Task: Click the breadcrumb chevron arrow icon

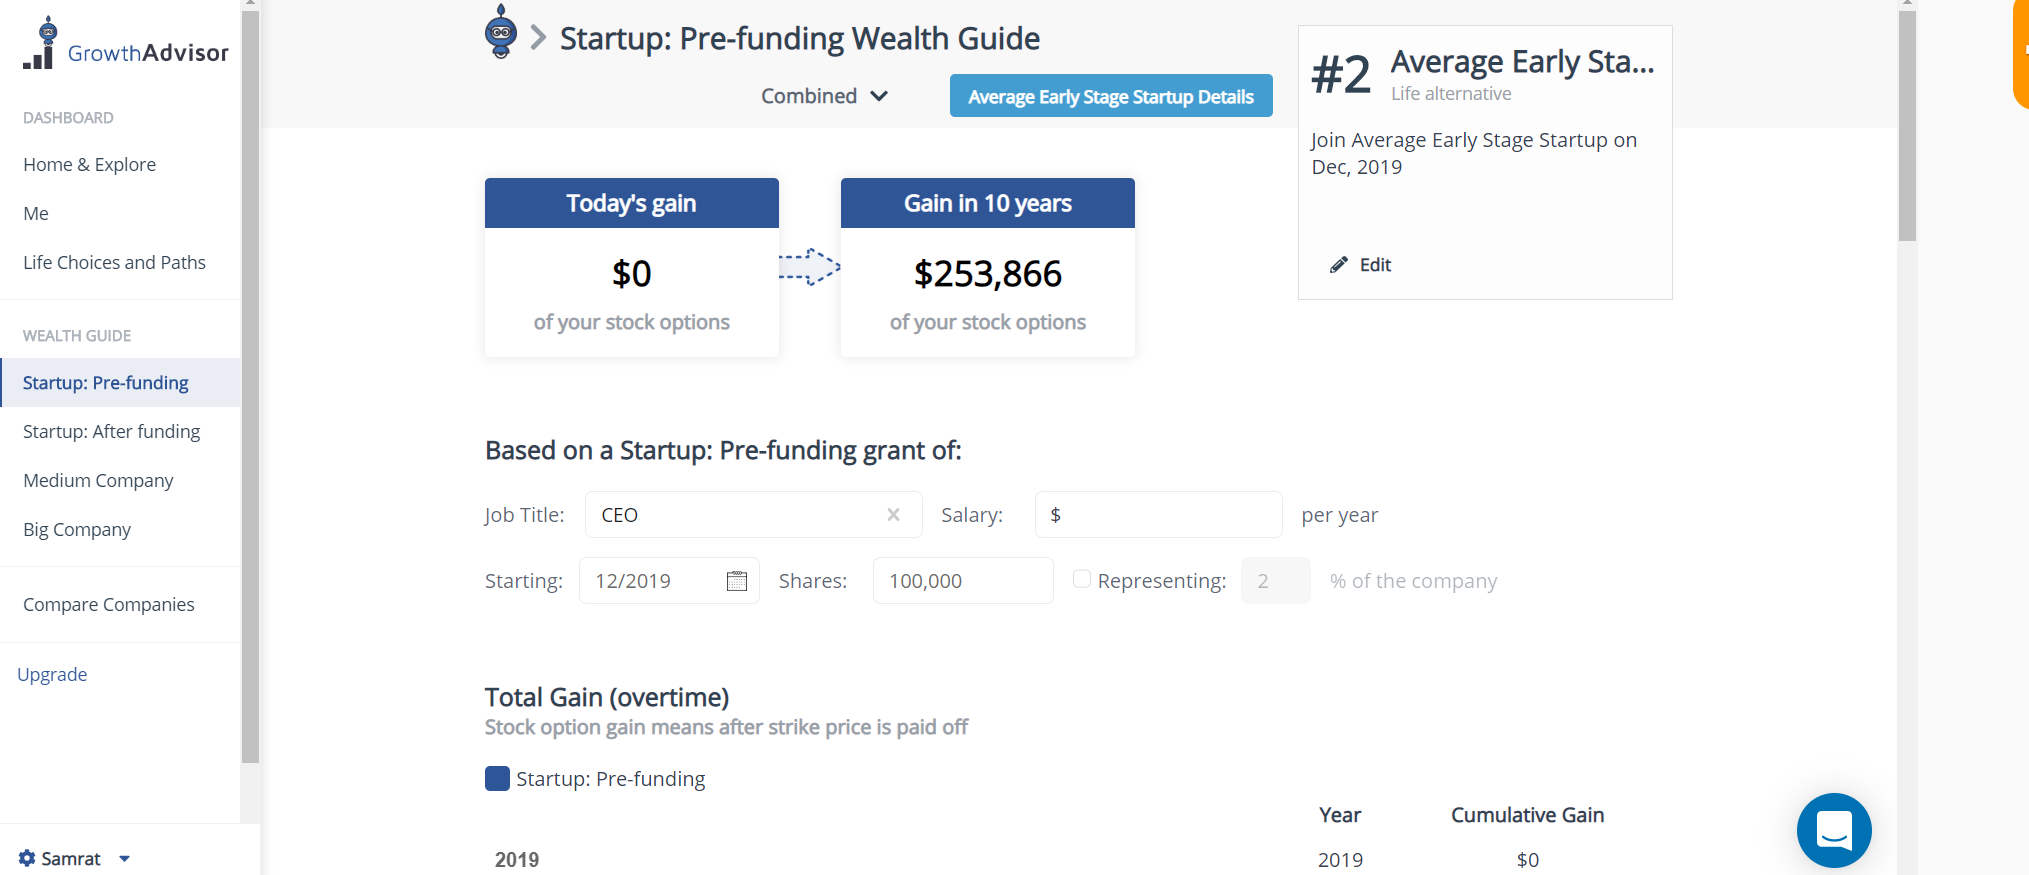Action: [538, 38]
